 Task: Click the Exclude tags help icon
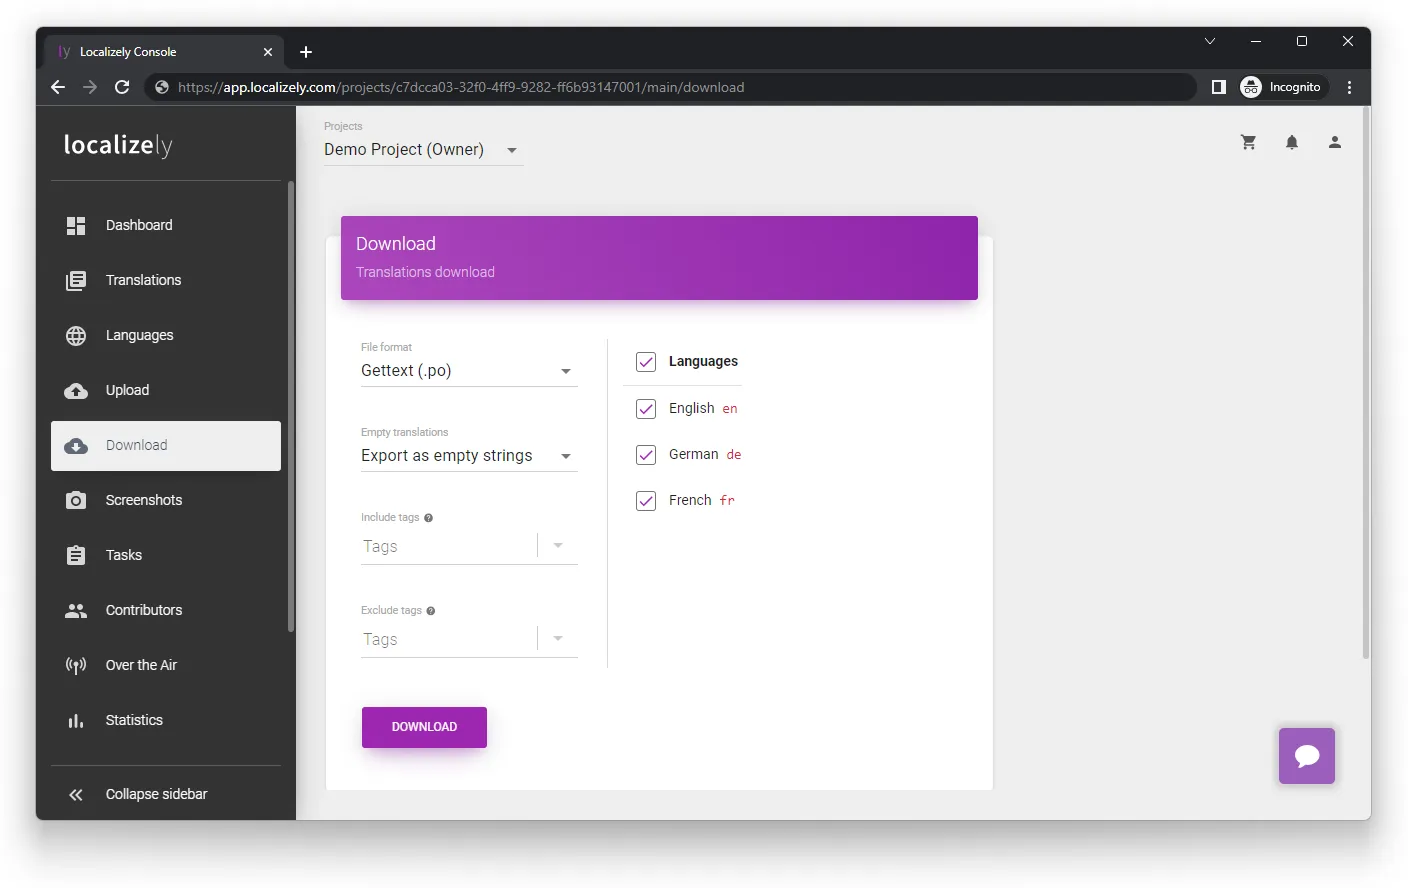coord(431,611)
